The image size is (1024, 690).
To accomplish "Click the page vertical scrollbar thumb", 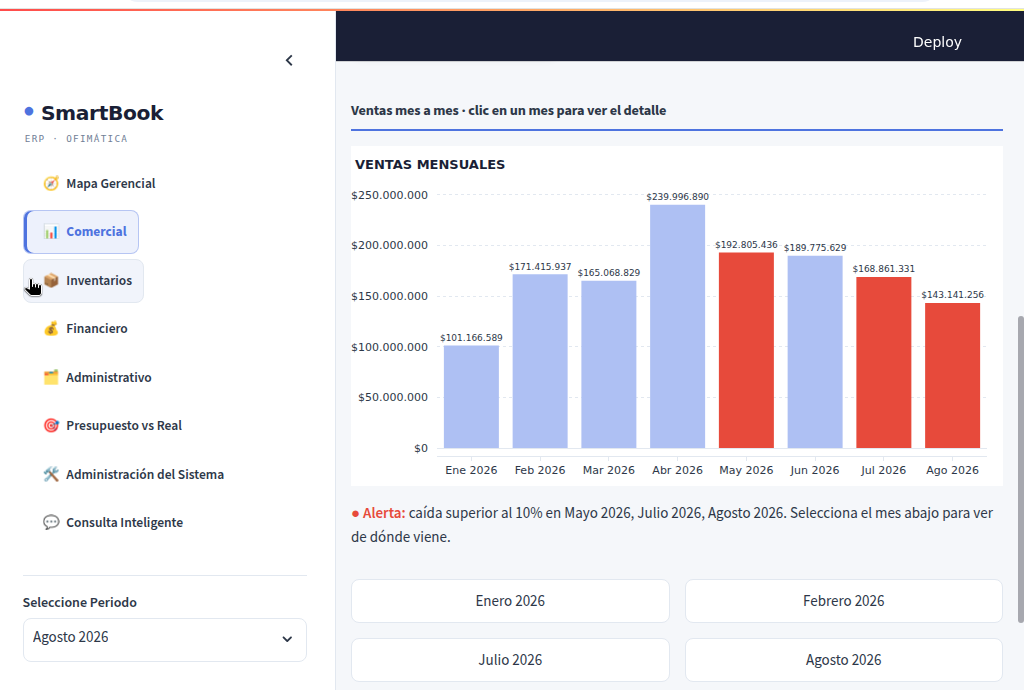I will coord(1020,469).
